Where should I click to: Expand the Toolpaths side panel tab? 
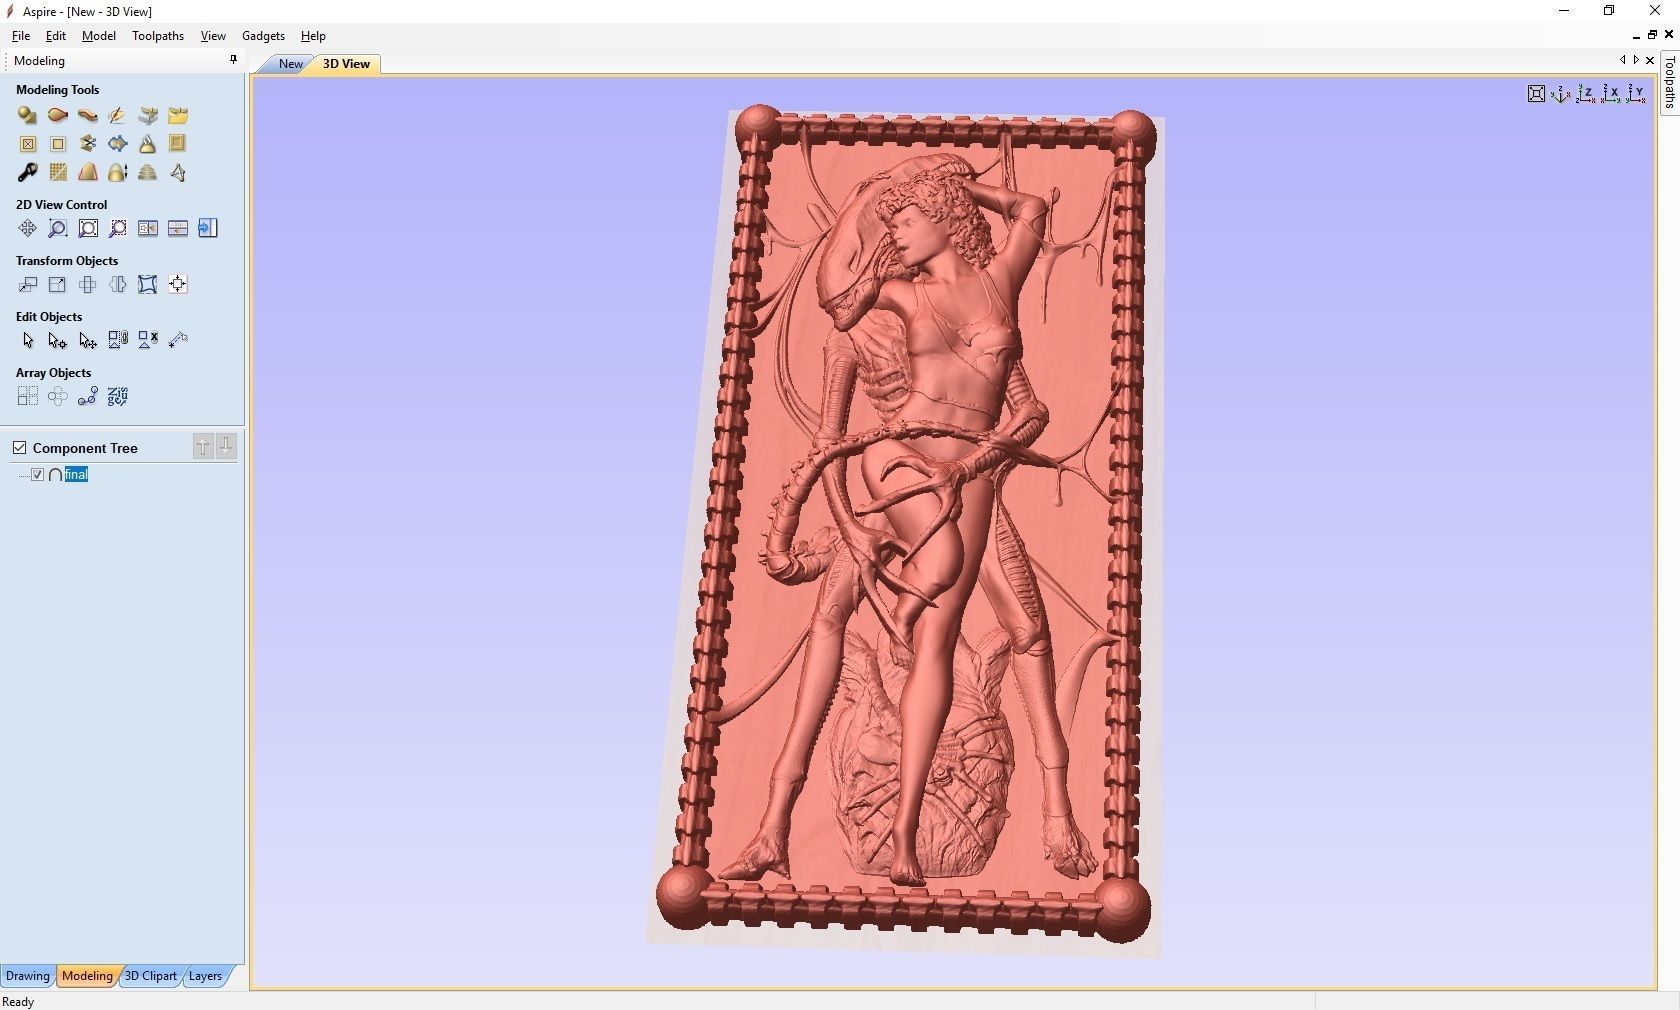[x=1669, y=82]
